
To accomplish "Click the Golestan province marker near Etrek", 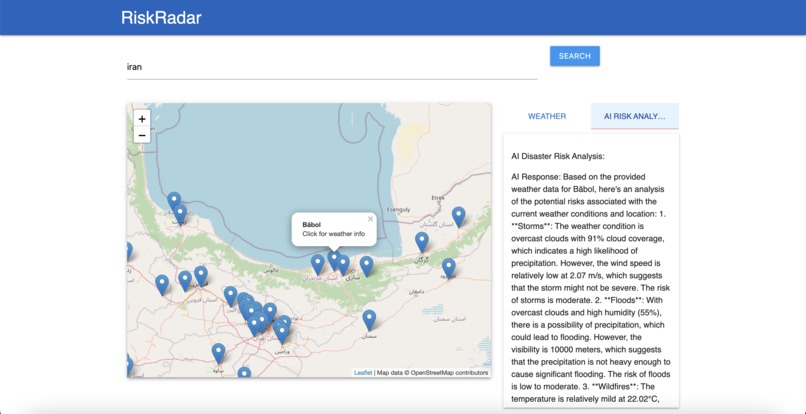I will tap(459, 217).
